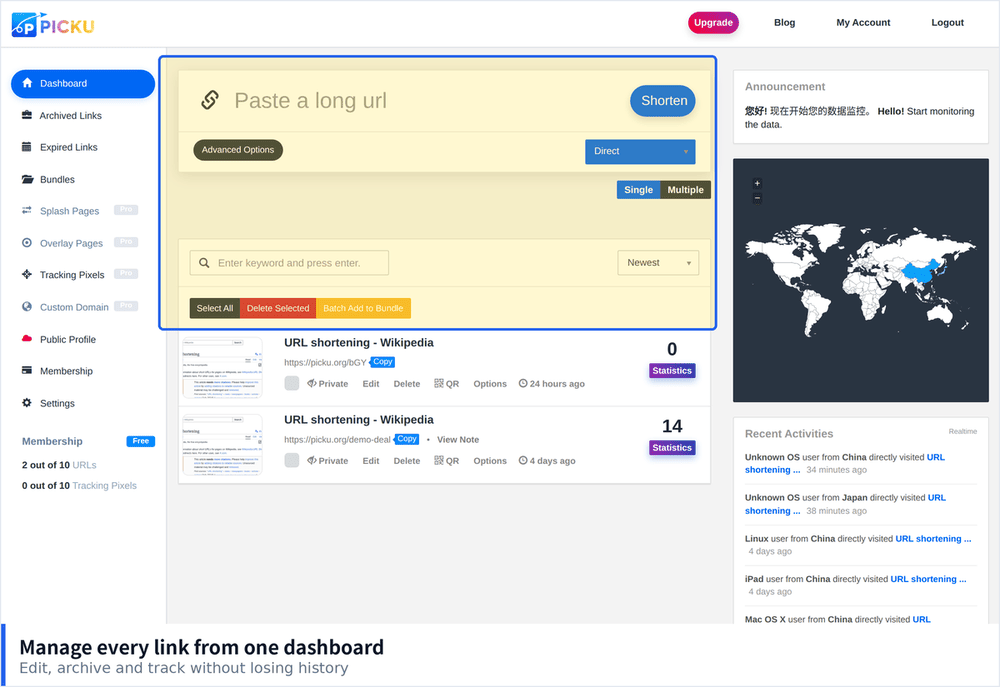
Task: Open My Account menu
Action: [863, 22]
